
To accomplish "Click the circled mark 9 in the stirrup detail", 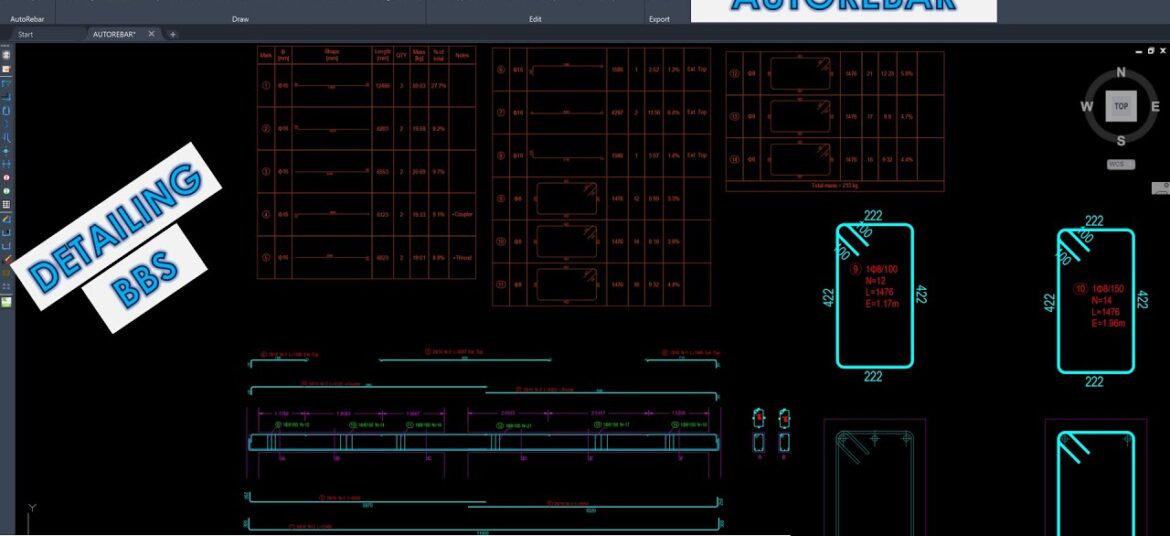I will coord(856,269).
